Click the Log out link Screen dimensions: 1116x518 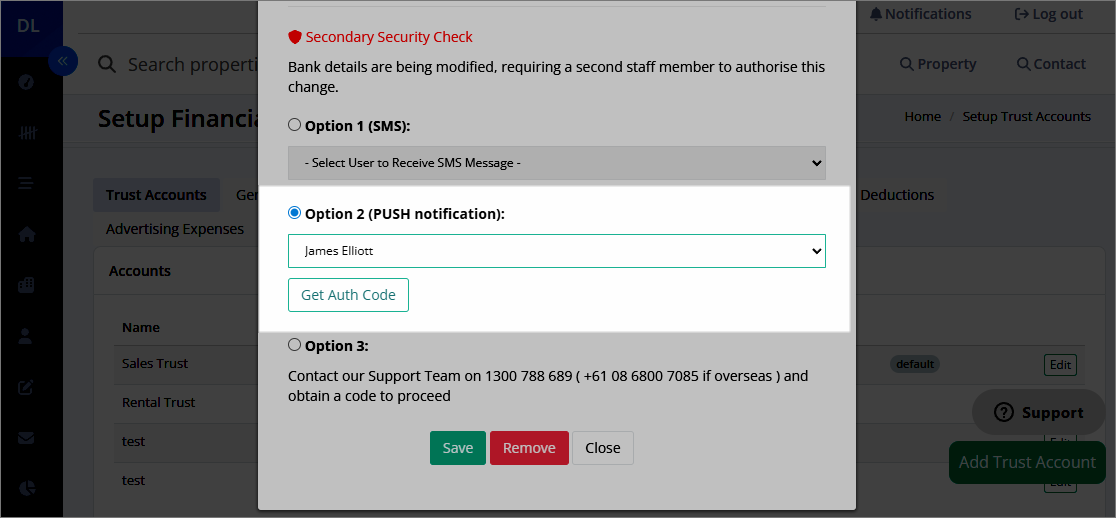click(x=1048, y=14)
